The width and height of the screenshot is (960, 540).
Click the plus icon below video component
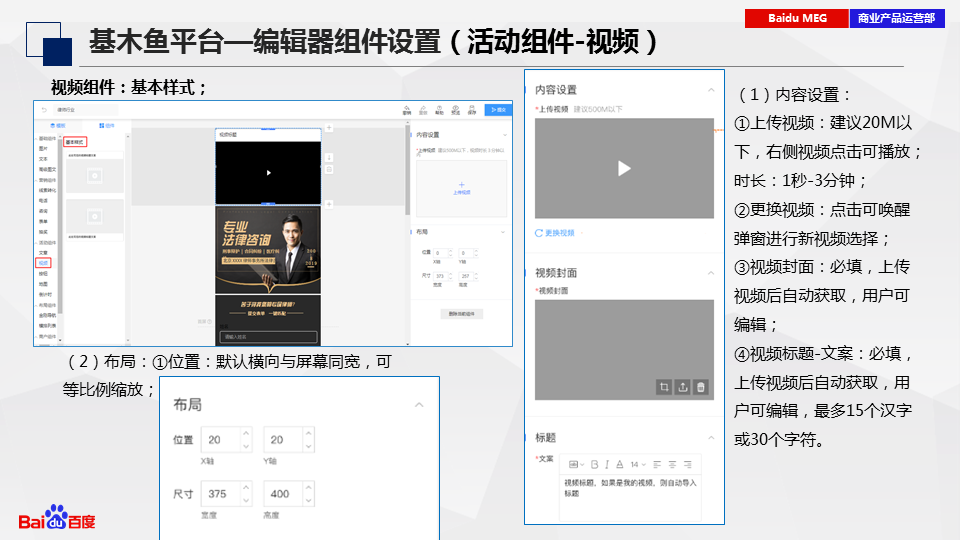coord(329,204)
